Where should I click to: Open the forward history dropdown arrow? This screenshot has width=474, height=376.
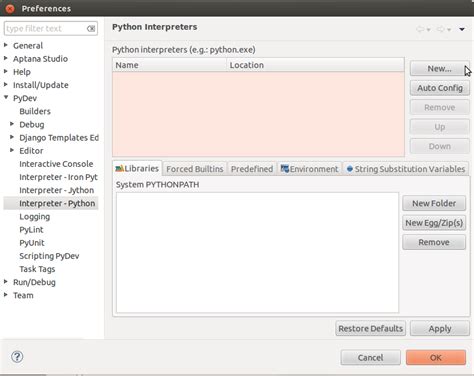click(449, 30)
